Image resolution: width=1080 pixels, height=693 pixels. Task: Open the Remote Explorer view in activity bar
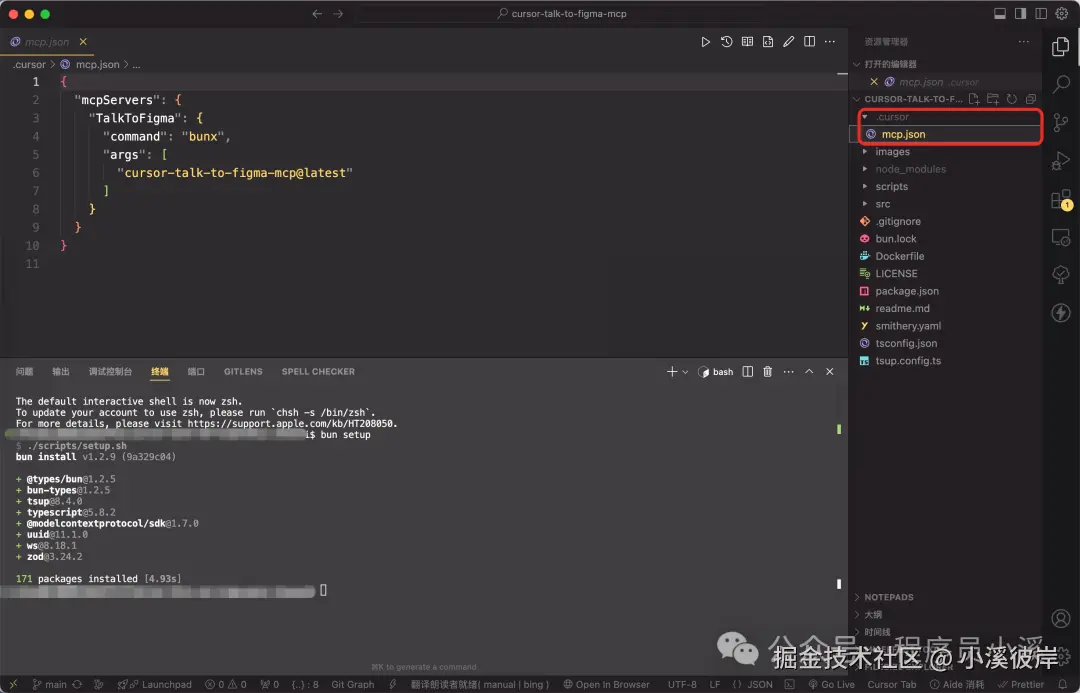tap(1061, 238)
